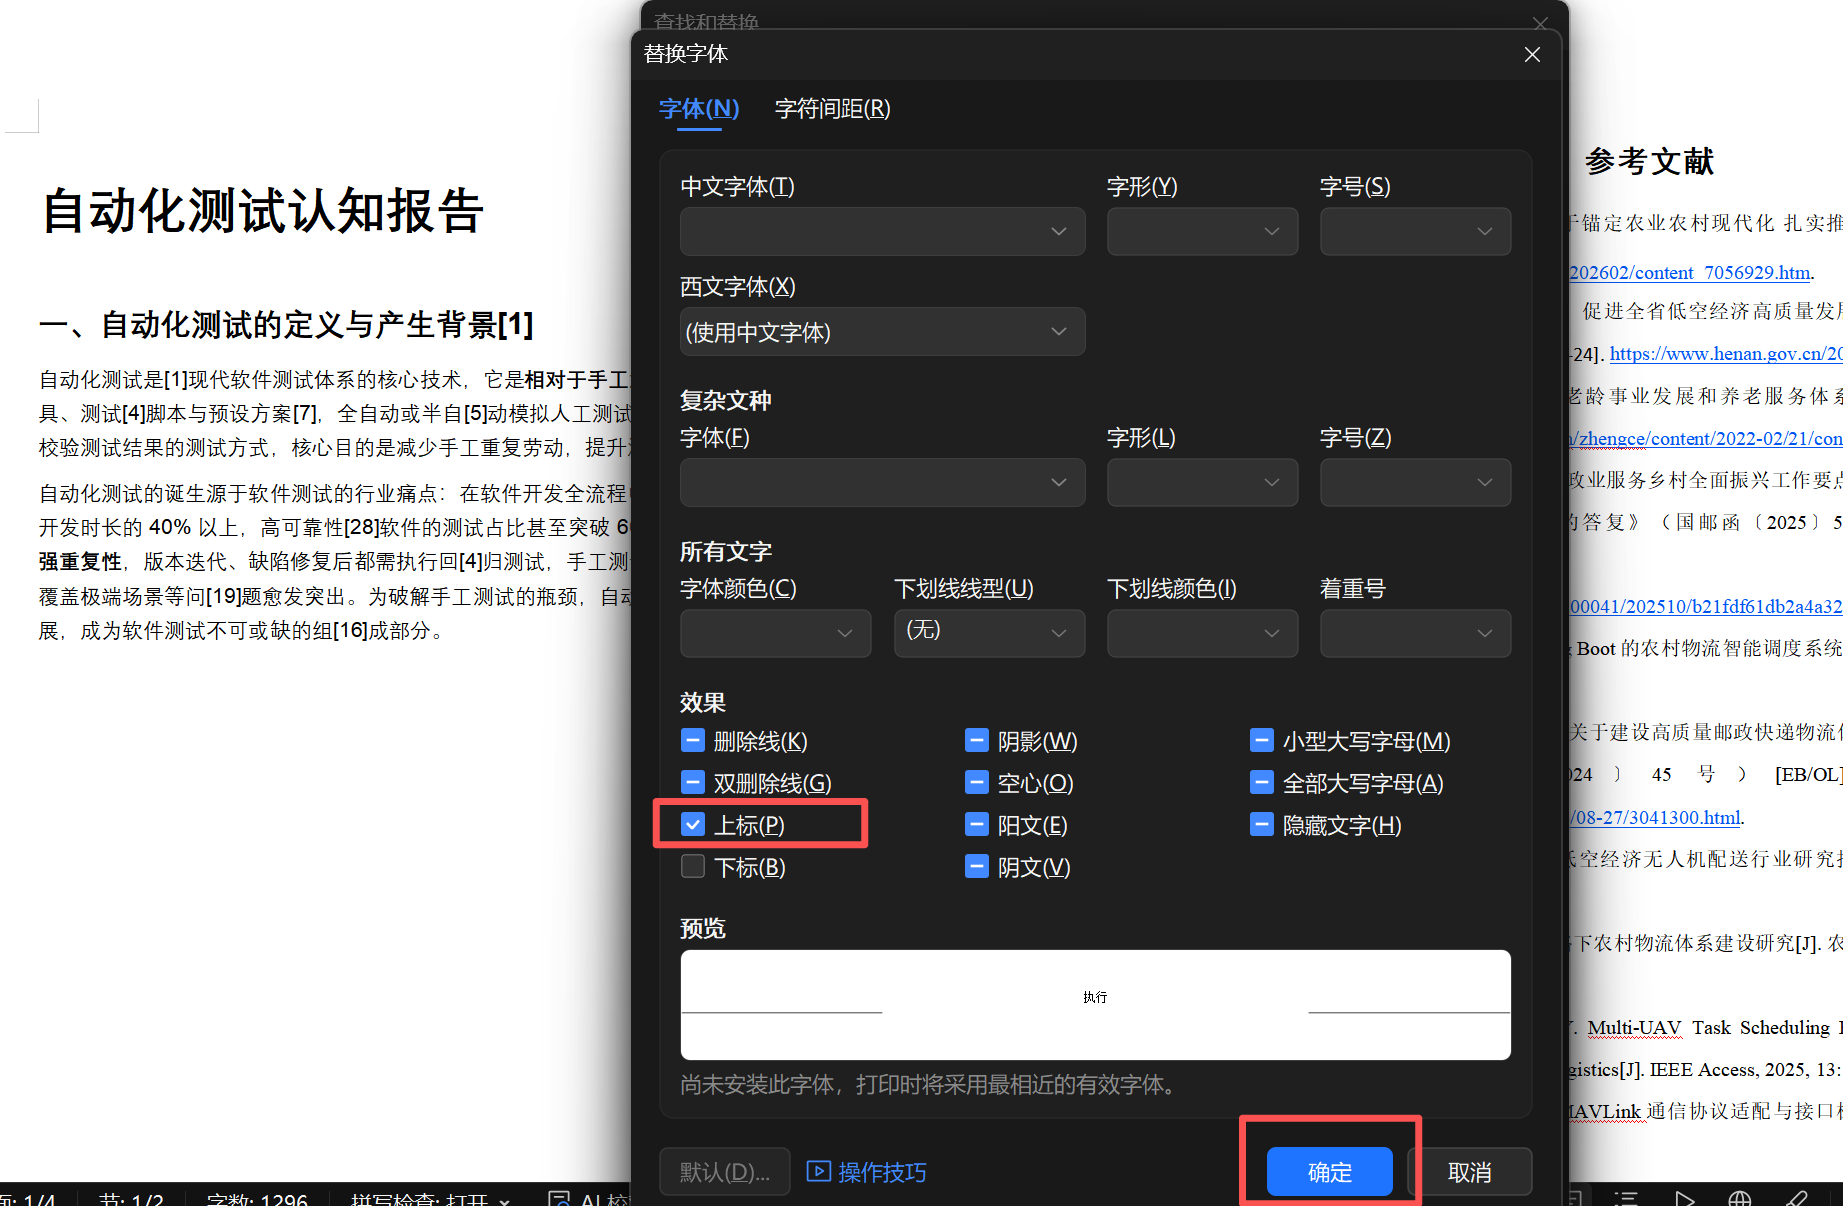Open the 字体颜色 picker dropdown
The image size is (1843, 1206).
[x=775, y=633]
